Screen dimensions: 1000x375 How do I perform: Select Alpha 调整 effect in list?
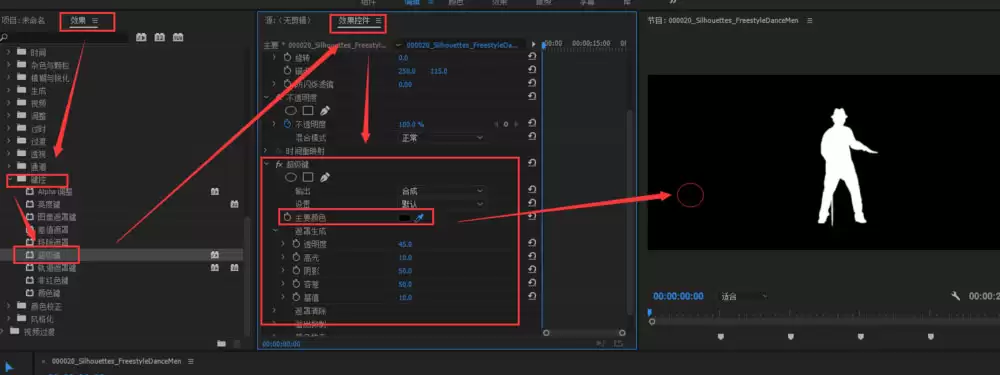point(55,191)
